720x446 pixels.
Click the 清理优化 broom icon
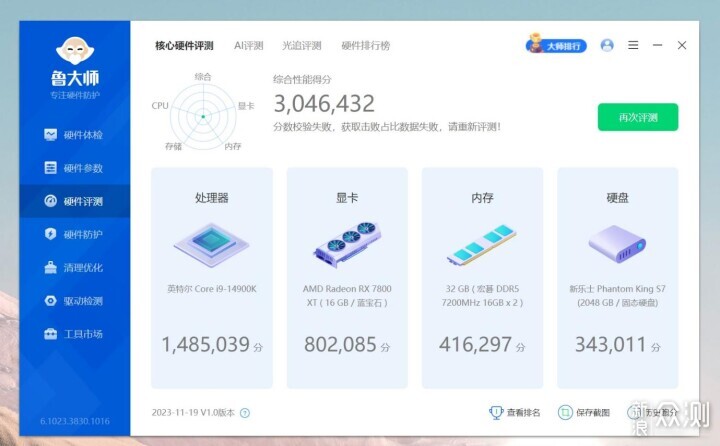click(x=51, y=267)
